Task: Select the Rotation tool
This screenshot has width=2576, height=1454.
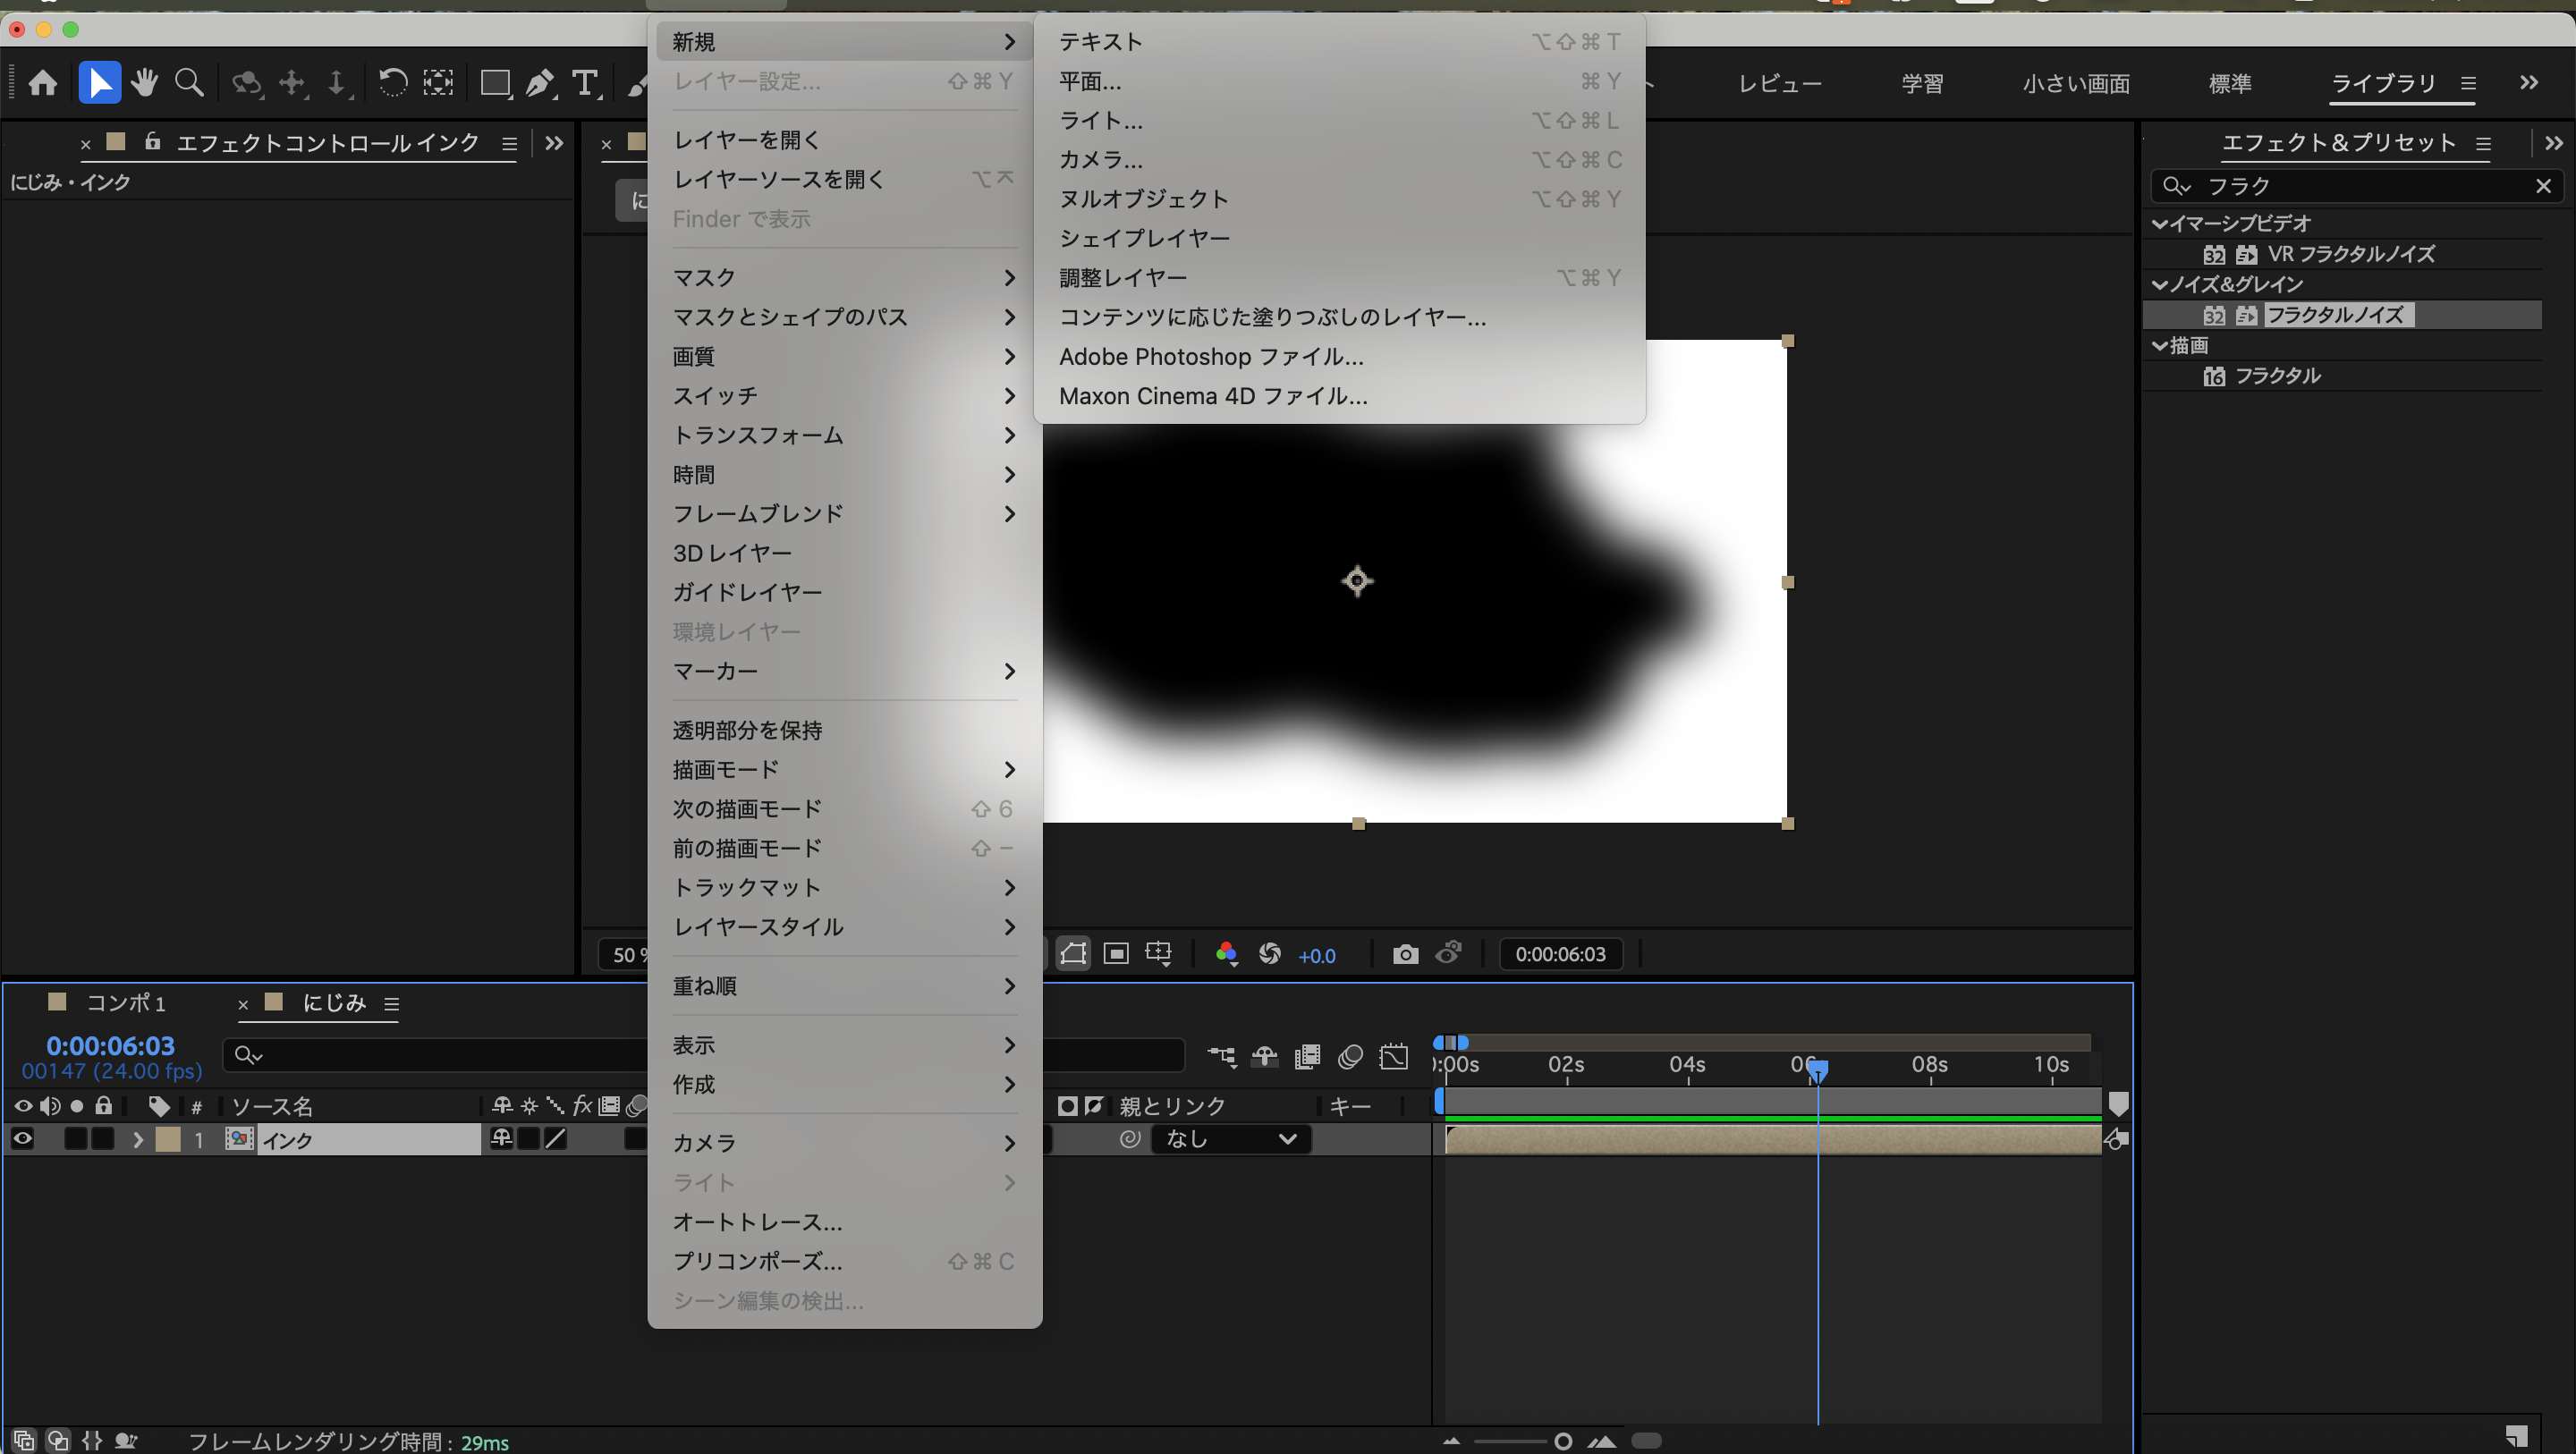Action: tap(392, 83)
